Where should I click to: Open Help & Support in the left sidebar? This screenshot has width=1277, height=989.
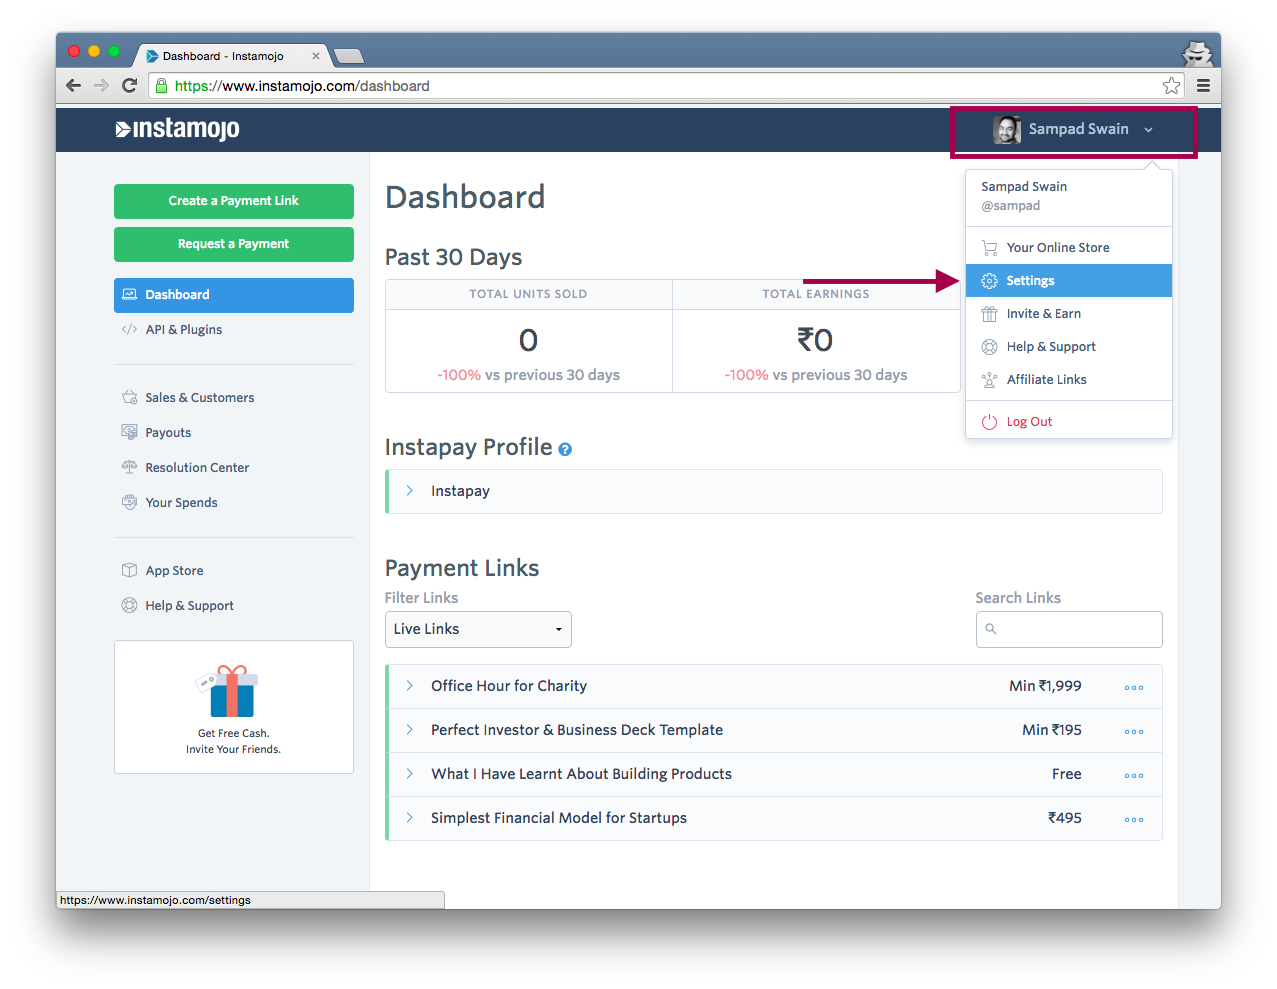(189, 606)
